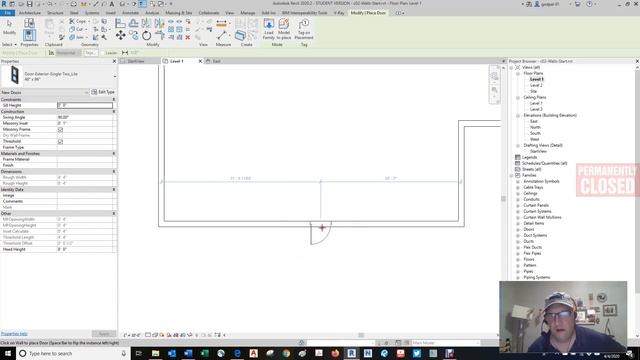Click Edit Type button
The width and height of the screenshot is (640, 360).
[x=103, y=92]
